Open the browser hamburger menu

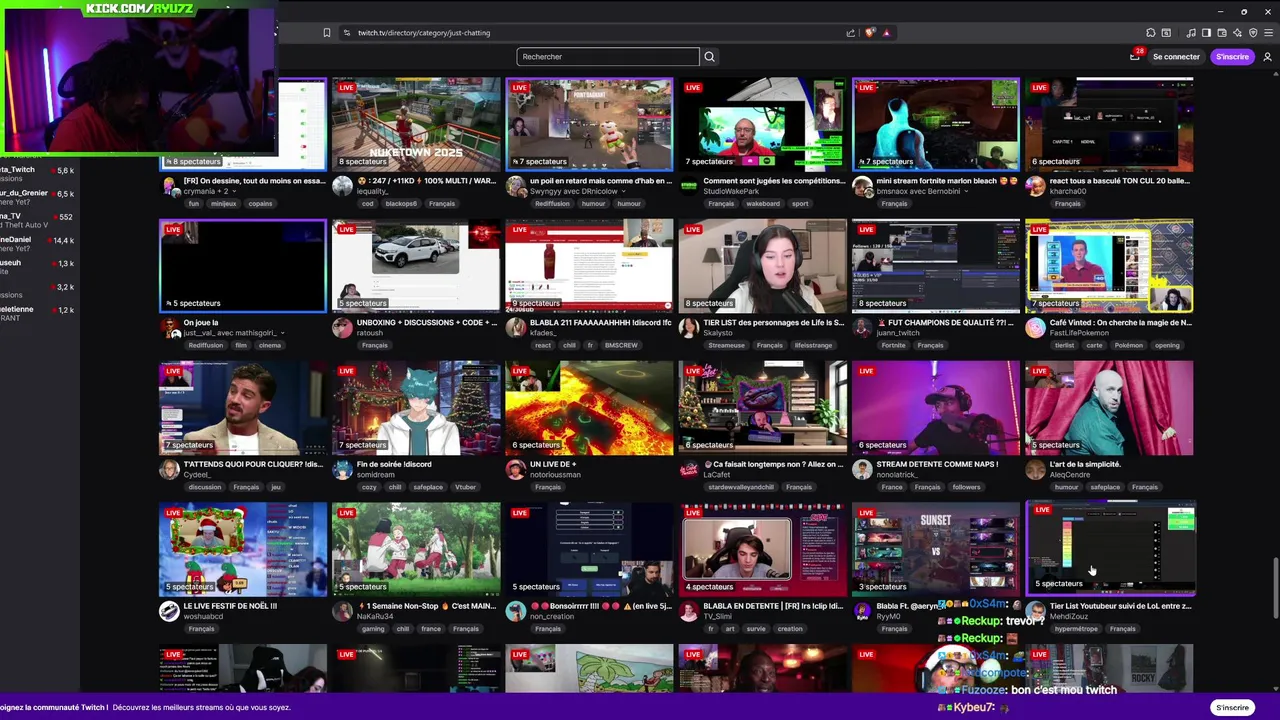[1267, 33]
